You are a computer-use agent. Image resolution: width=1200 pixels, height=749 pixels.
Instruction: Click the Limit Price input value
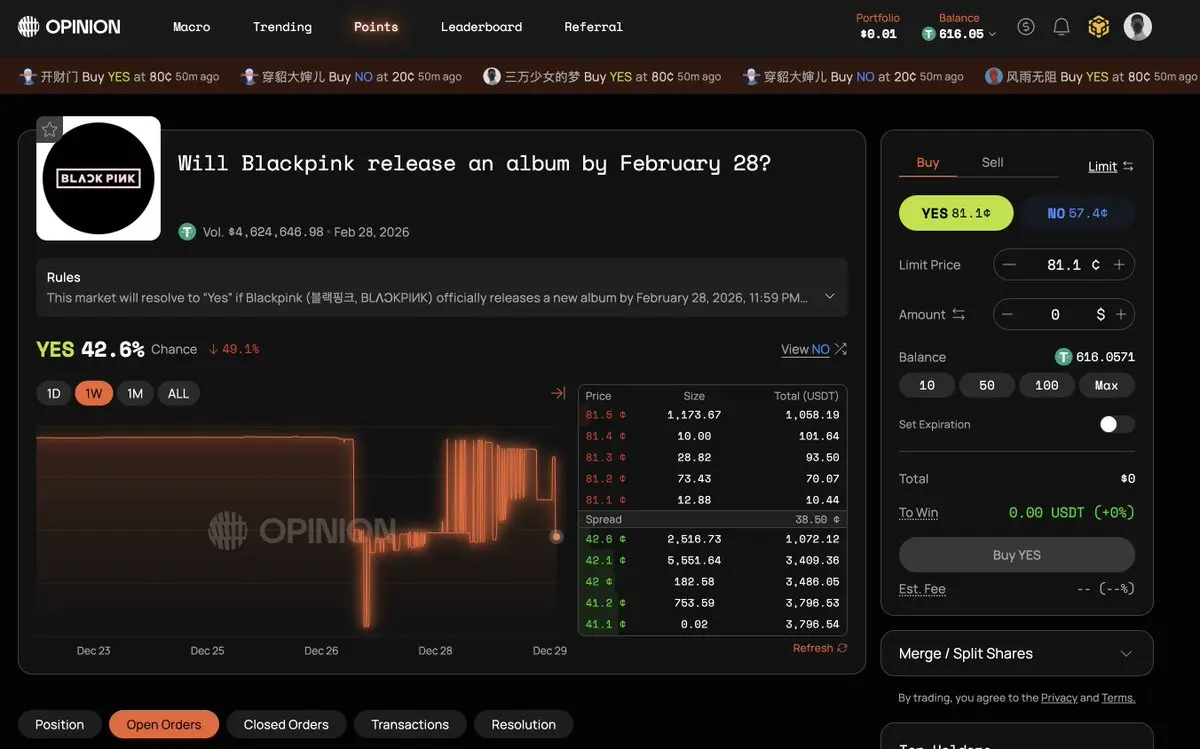1064,265
